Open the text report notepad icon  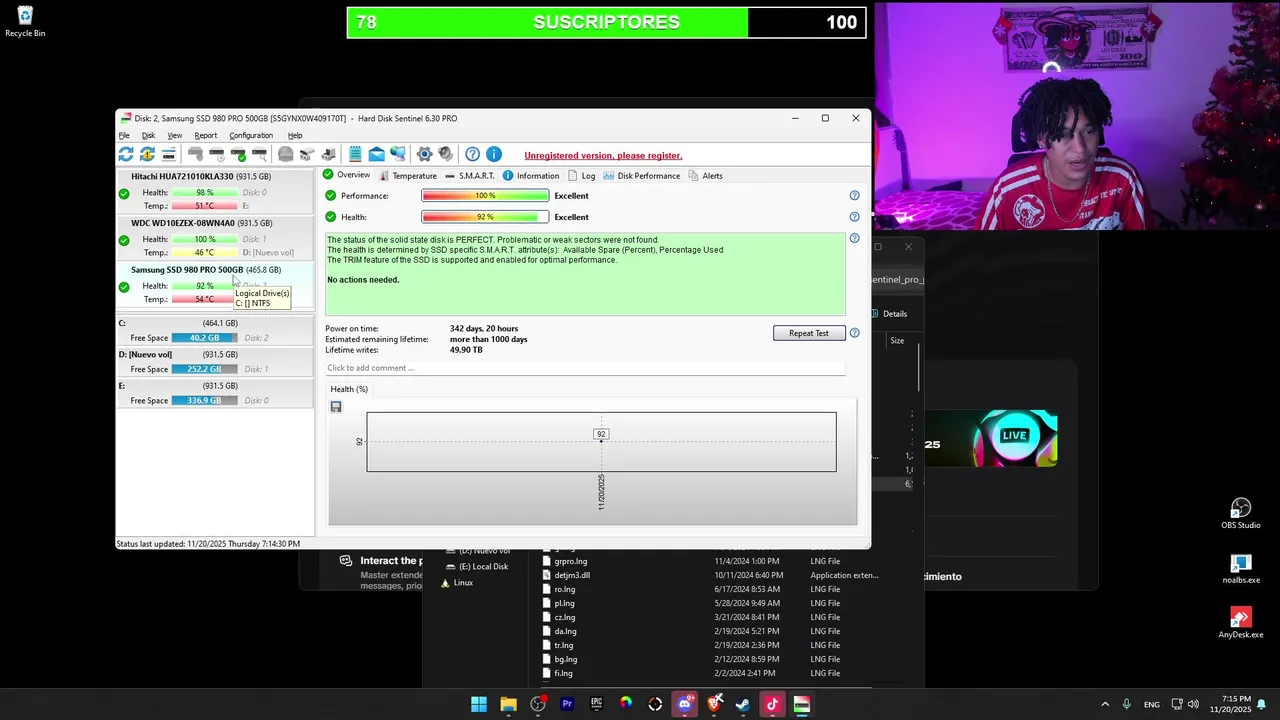pyautogui.click(x=355, y=154)
